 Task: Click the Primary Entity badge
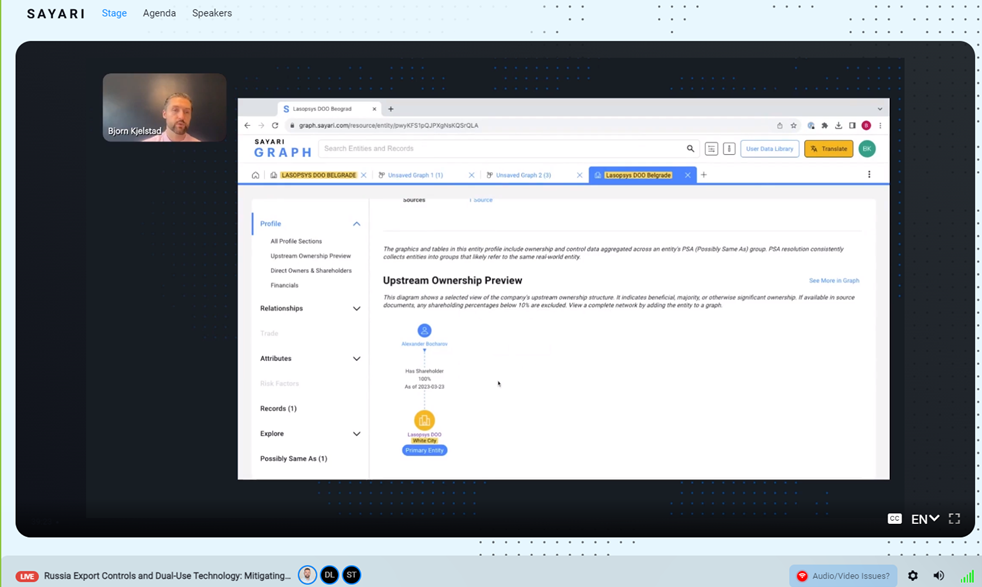(425, 450)
